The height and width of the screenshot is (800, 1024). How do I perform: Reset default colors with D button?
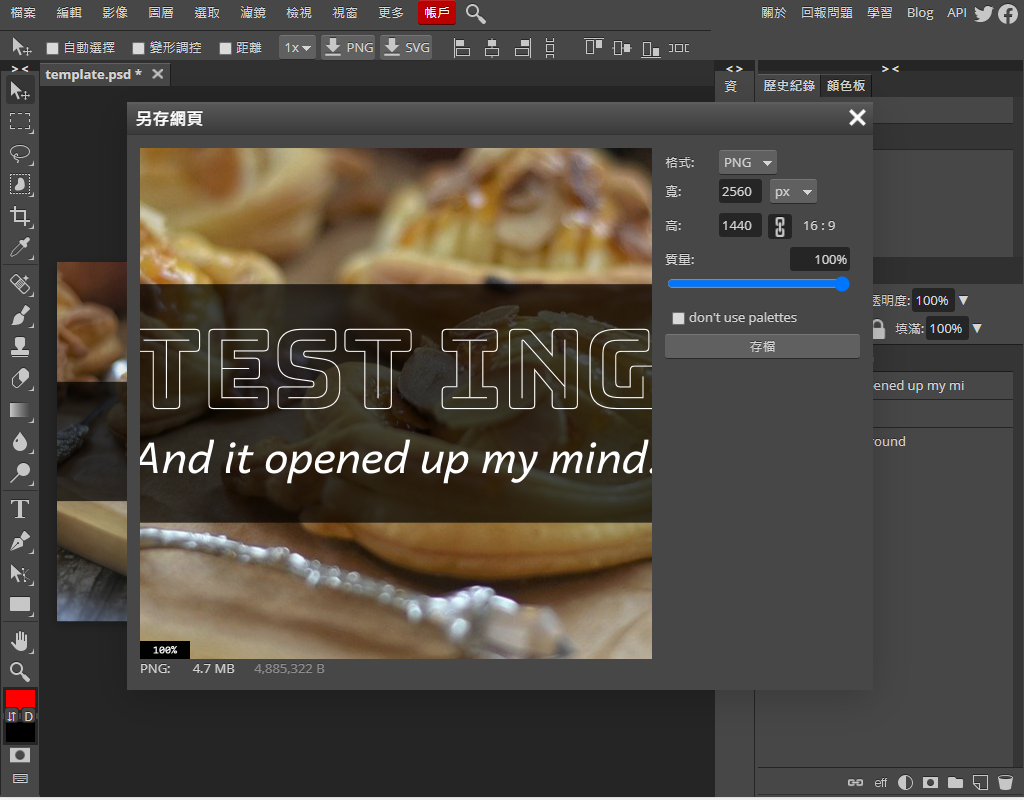29,716
